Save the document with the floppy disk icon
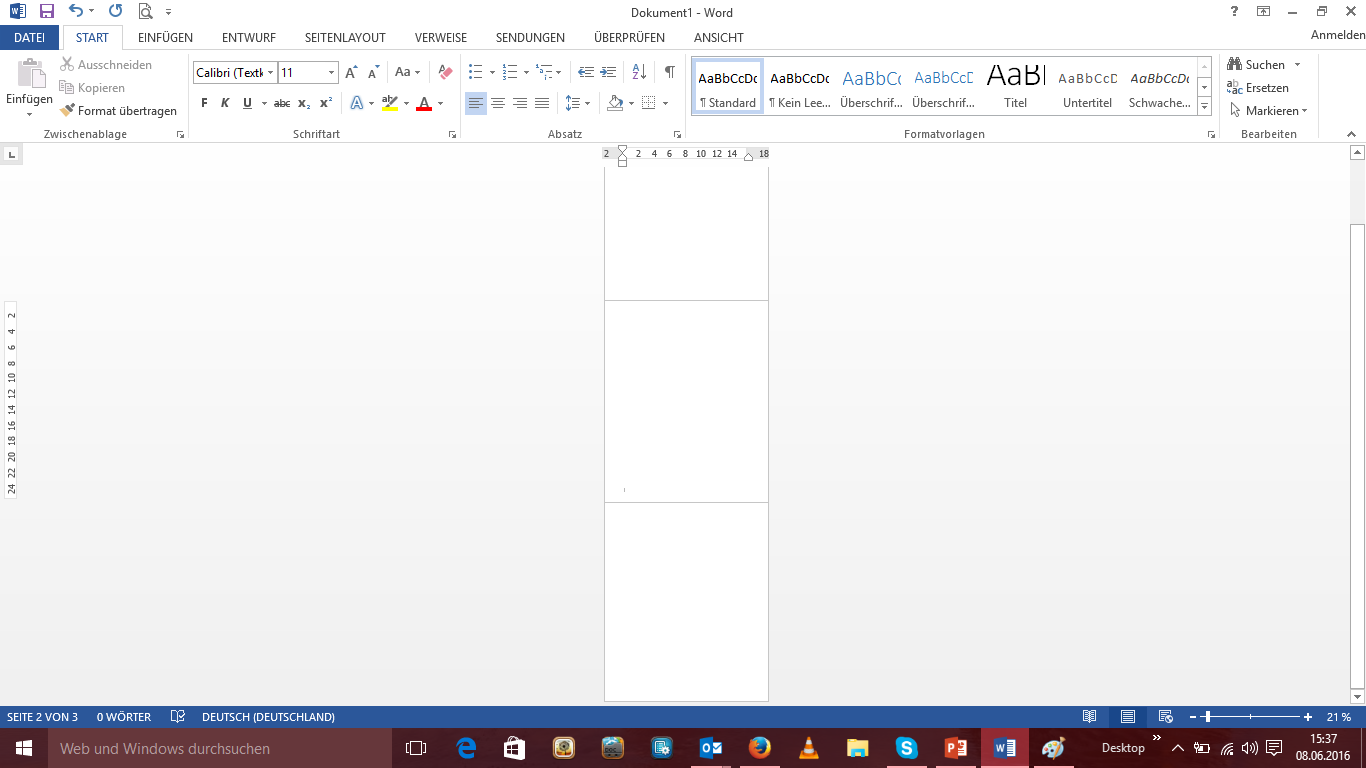The height and width of the screenshot is (768, 1366). pos(46,12)
